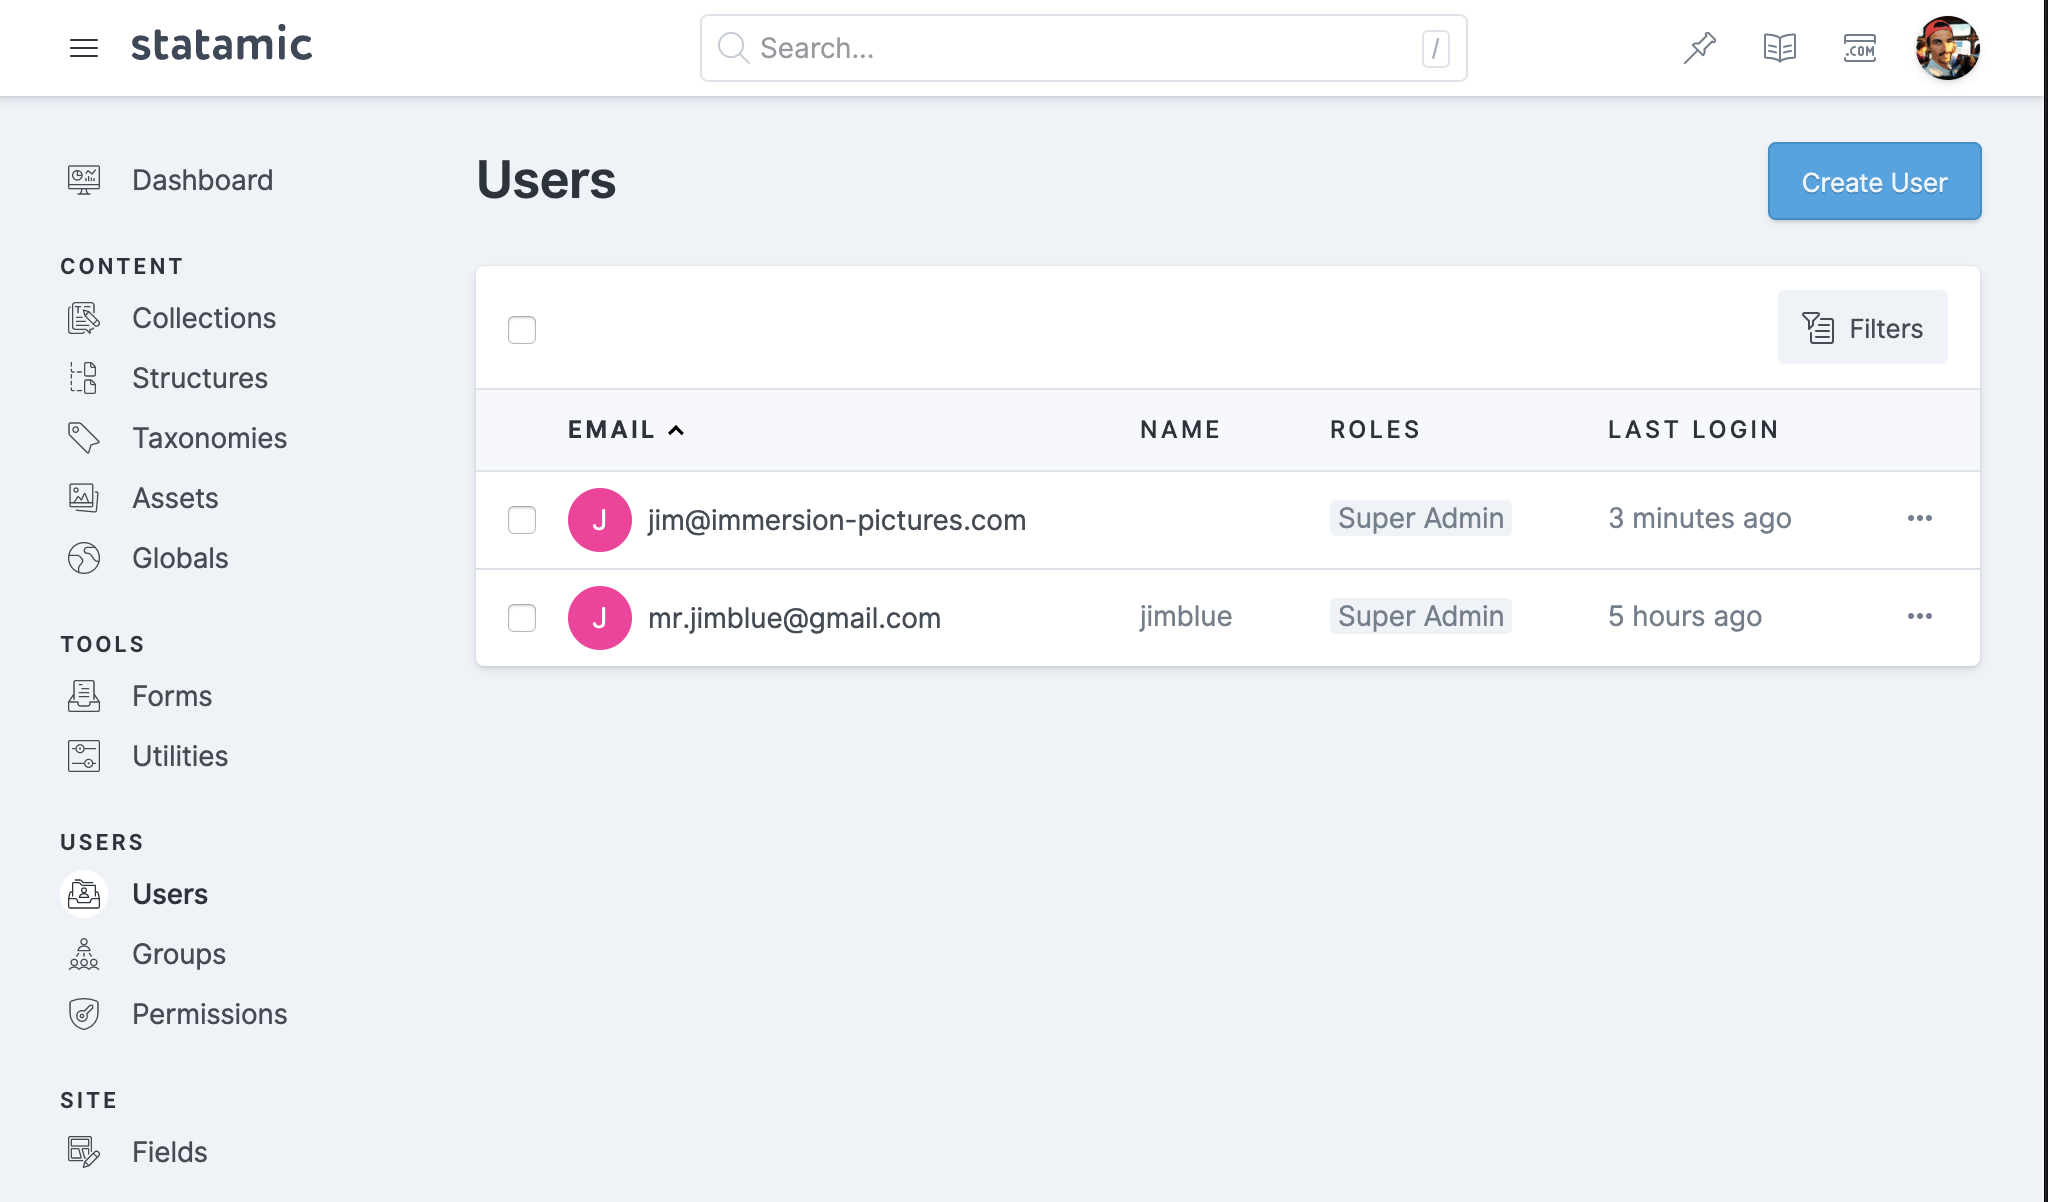This screenshot has height=1202, width=2048.
Task: Check the select-all users checkbox
Action: pos(521,329)
